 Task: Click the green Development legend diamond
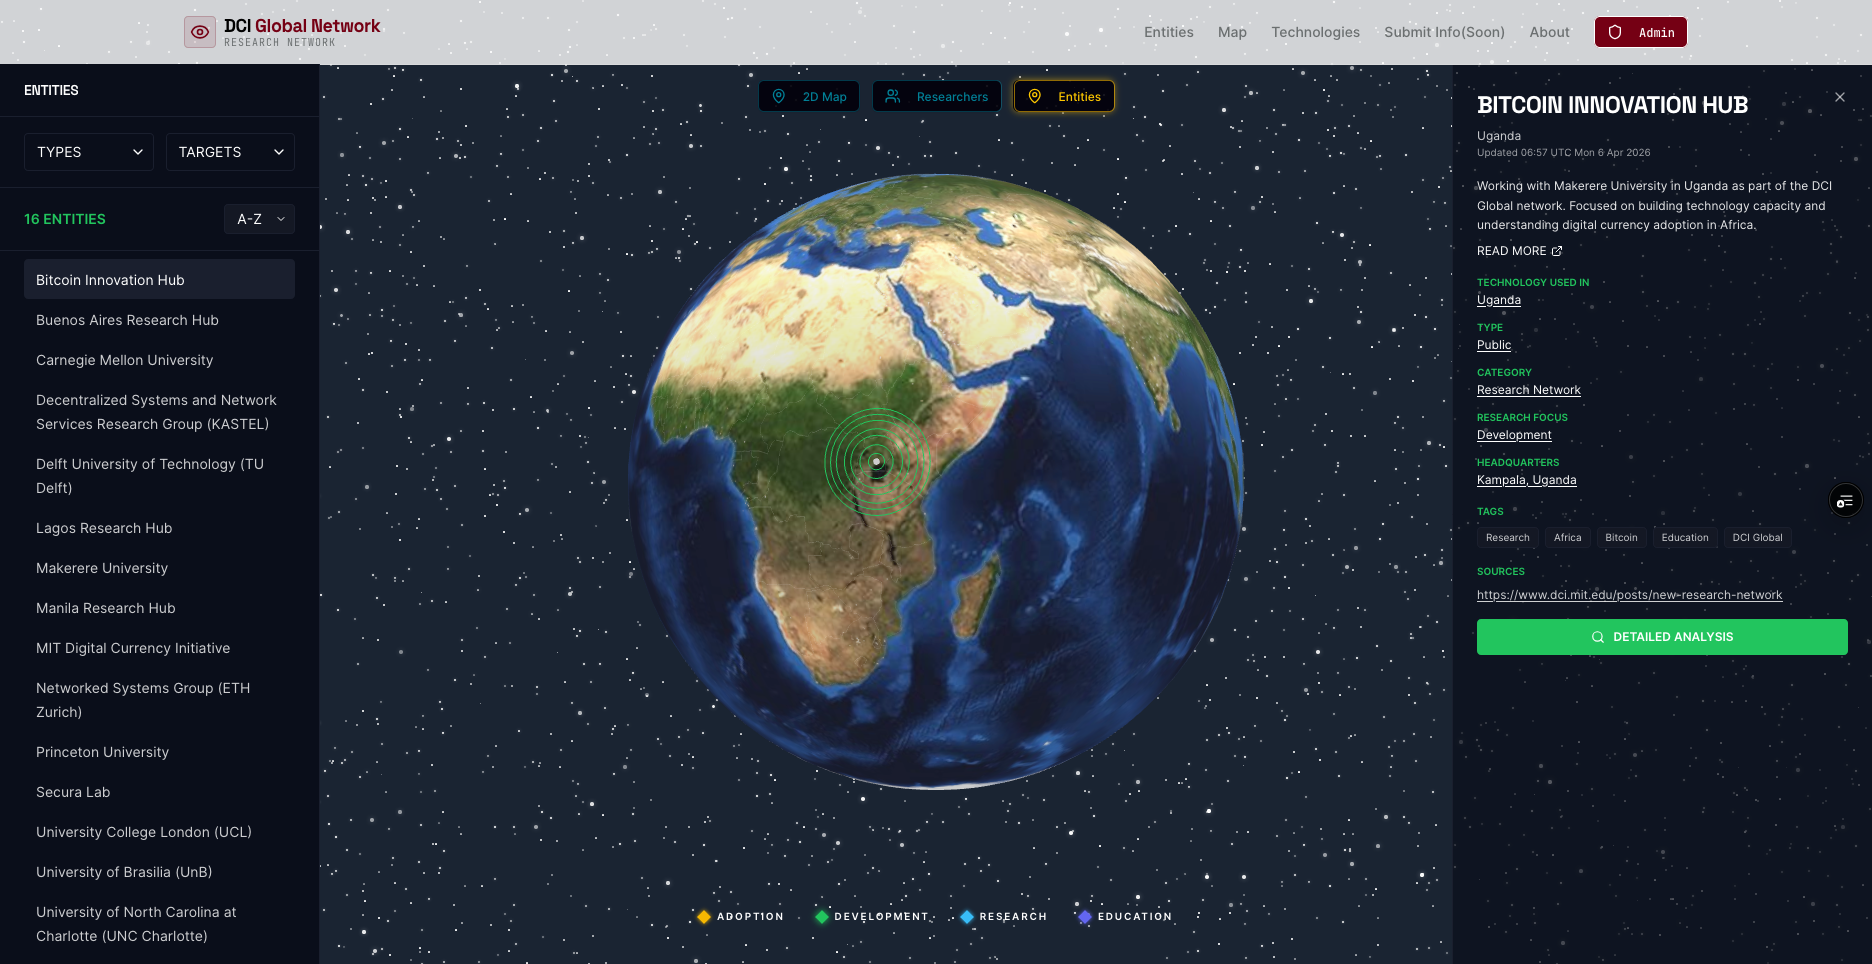click(x=822, y=917)
